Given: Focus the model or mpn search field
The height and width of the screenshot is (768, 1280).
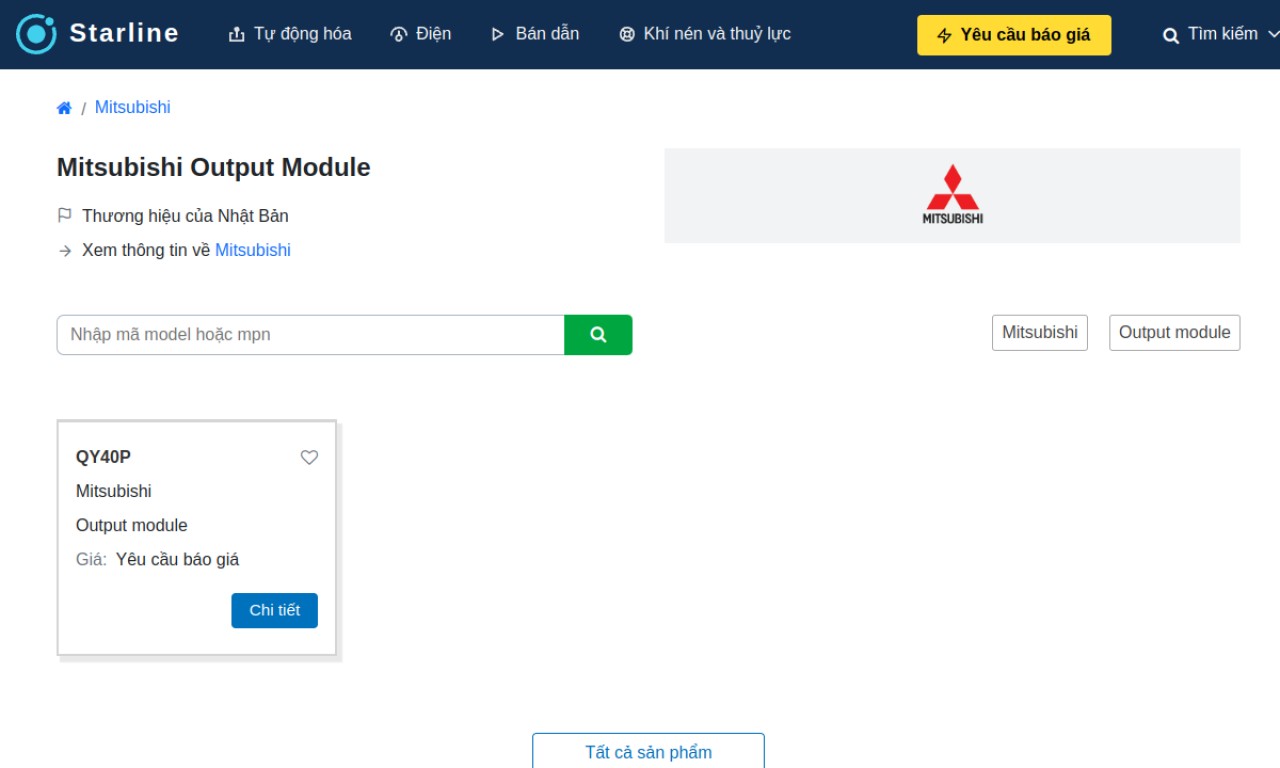Looking at the screenshot, I should pos(311,335).
